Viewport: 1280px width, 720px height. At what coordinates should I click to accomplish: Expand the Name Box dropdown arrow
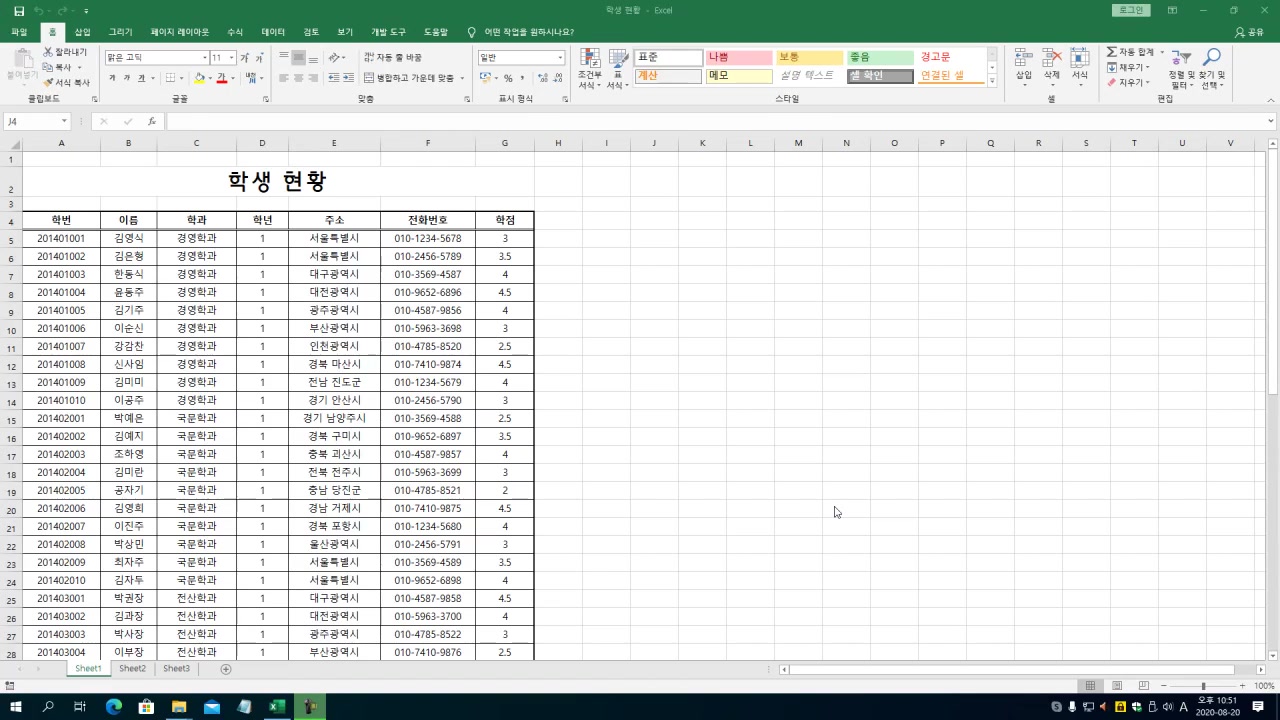click(x=64, y=121)
